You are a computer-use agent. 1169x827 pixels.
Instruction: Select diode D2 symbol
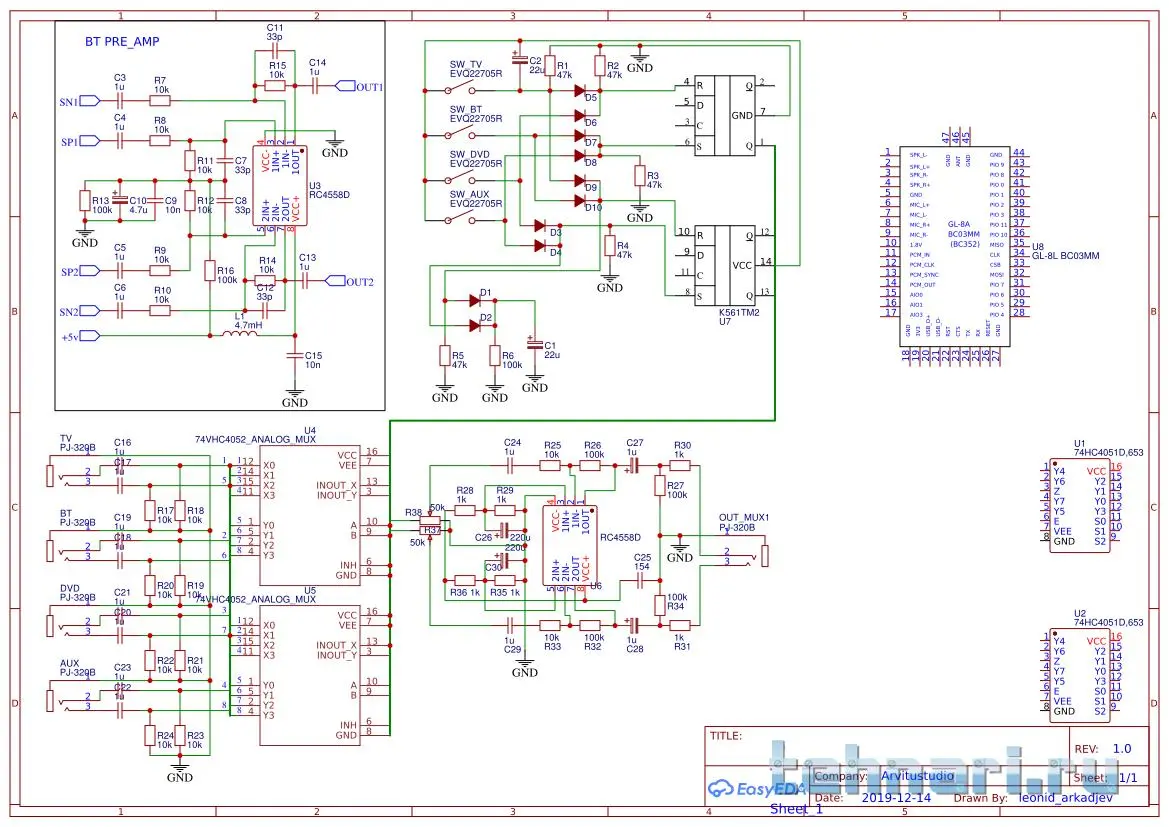click(x=475, y=325)
